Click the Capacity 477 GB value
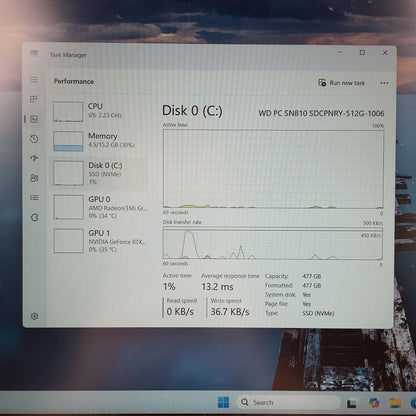 [x=312, y=276]
